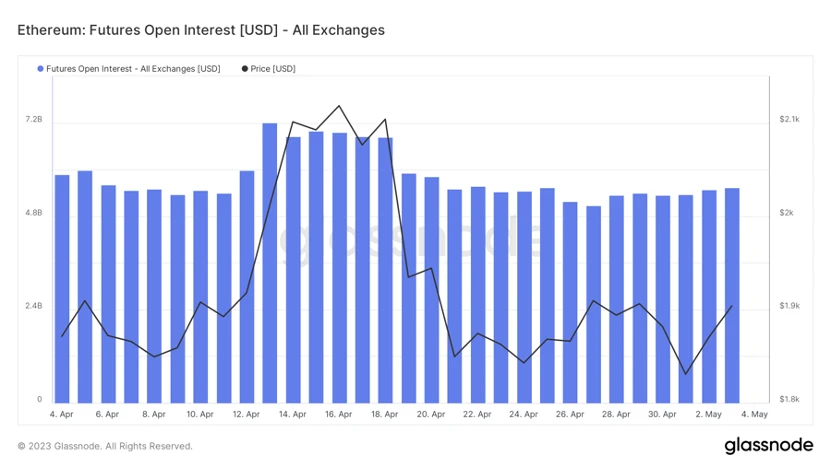Select the tallest bar on 13 Apr
Viewport: 832px width, 468px height.
[270, 262]
